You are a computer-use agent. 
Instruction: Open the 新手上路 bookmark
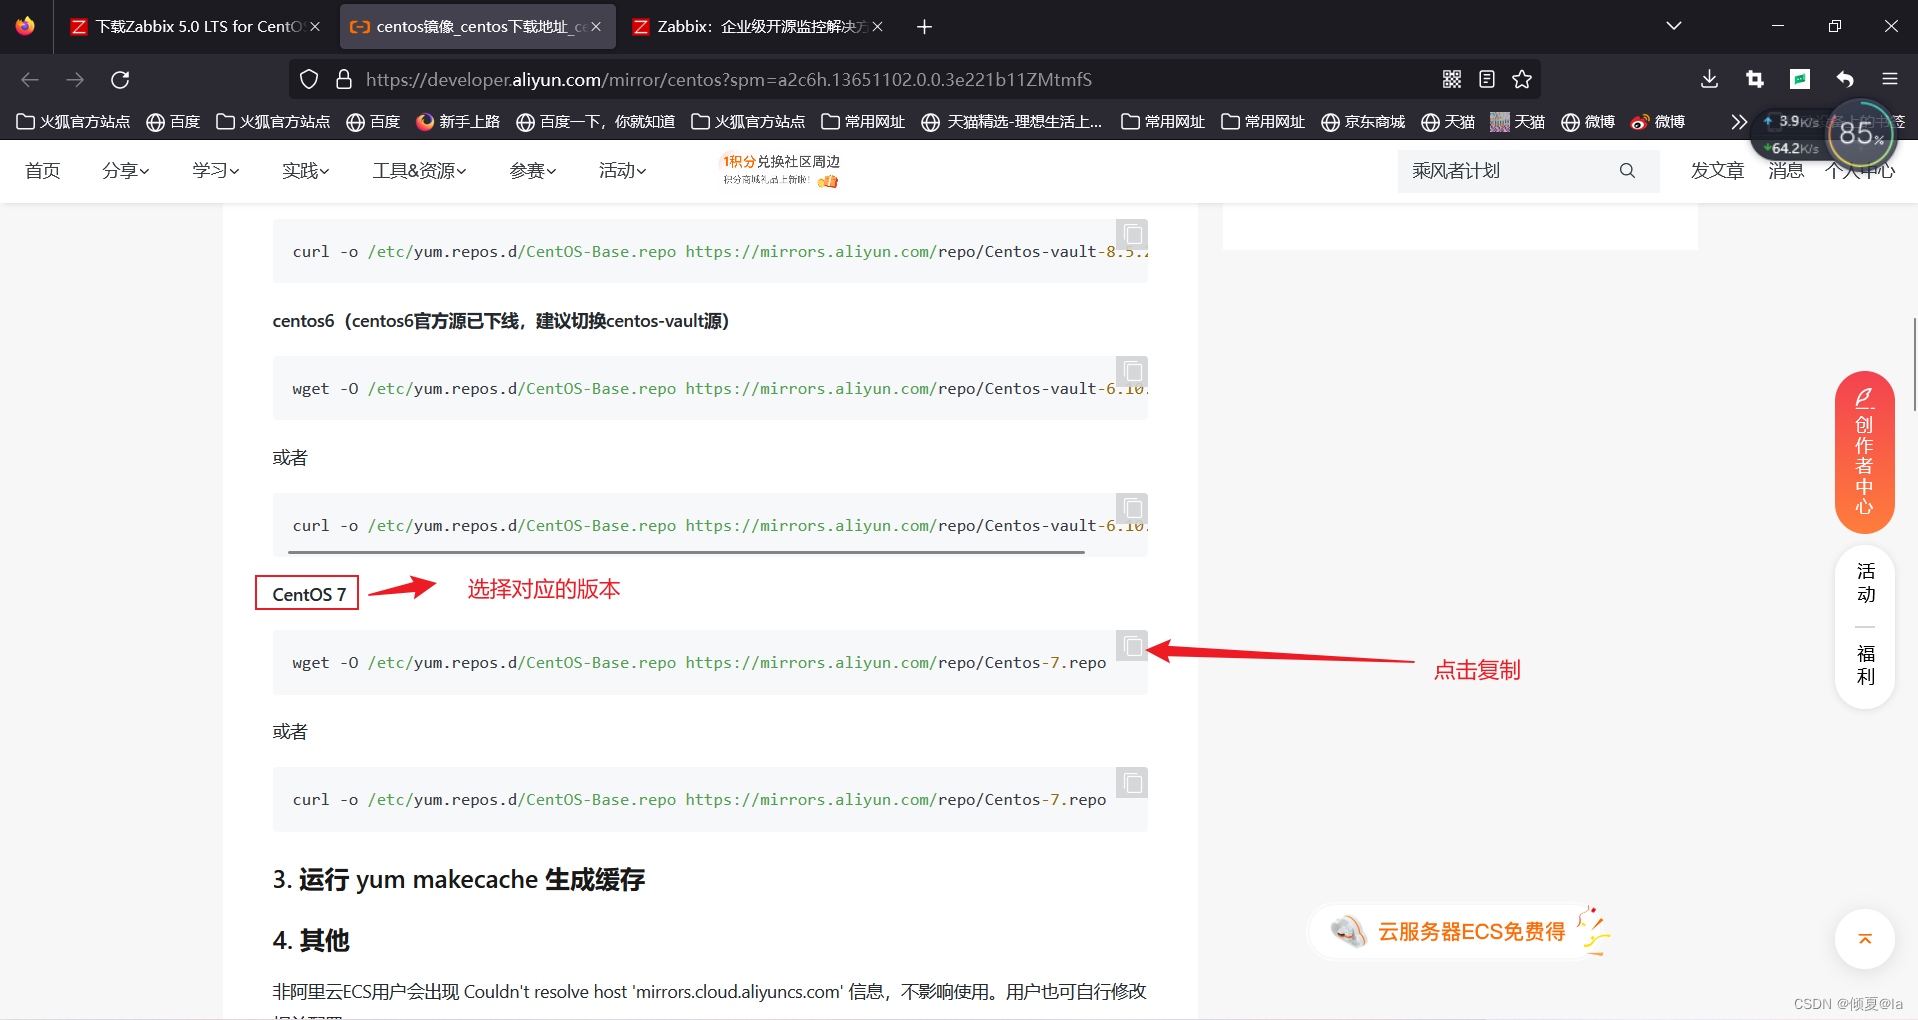(x=458, y=122)
